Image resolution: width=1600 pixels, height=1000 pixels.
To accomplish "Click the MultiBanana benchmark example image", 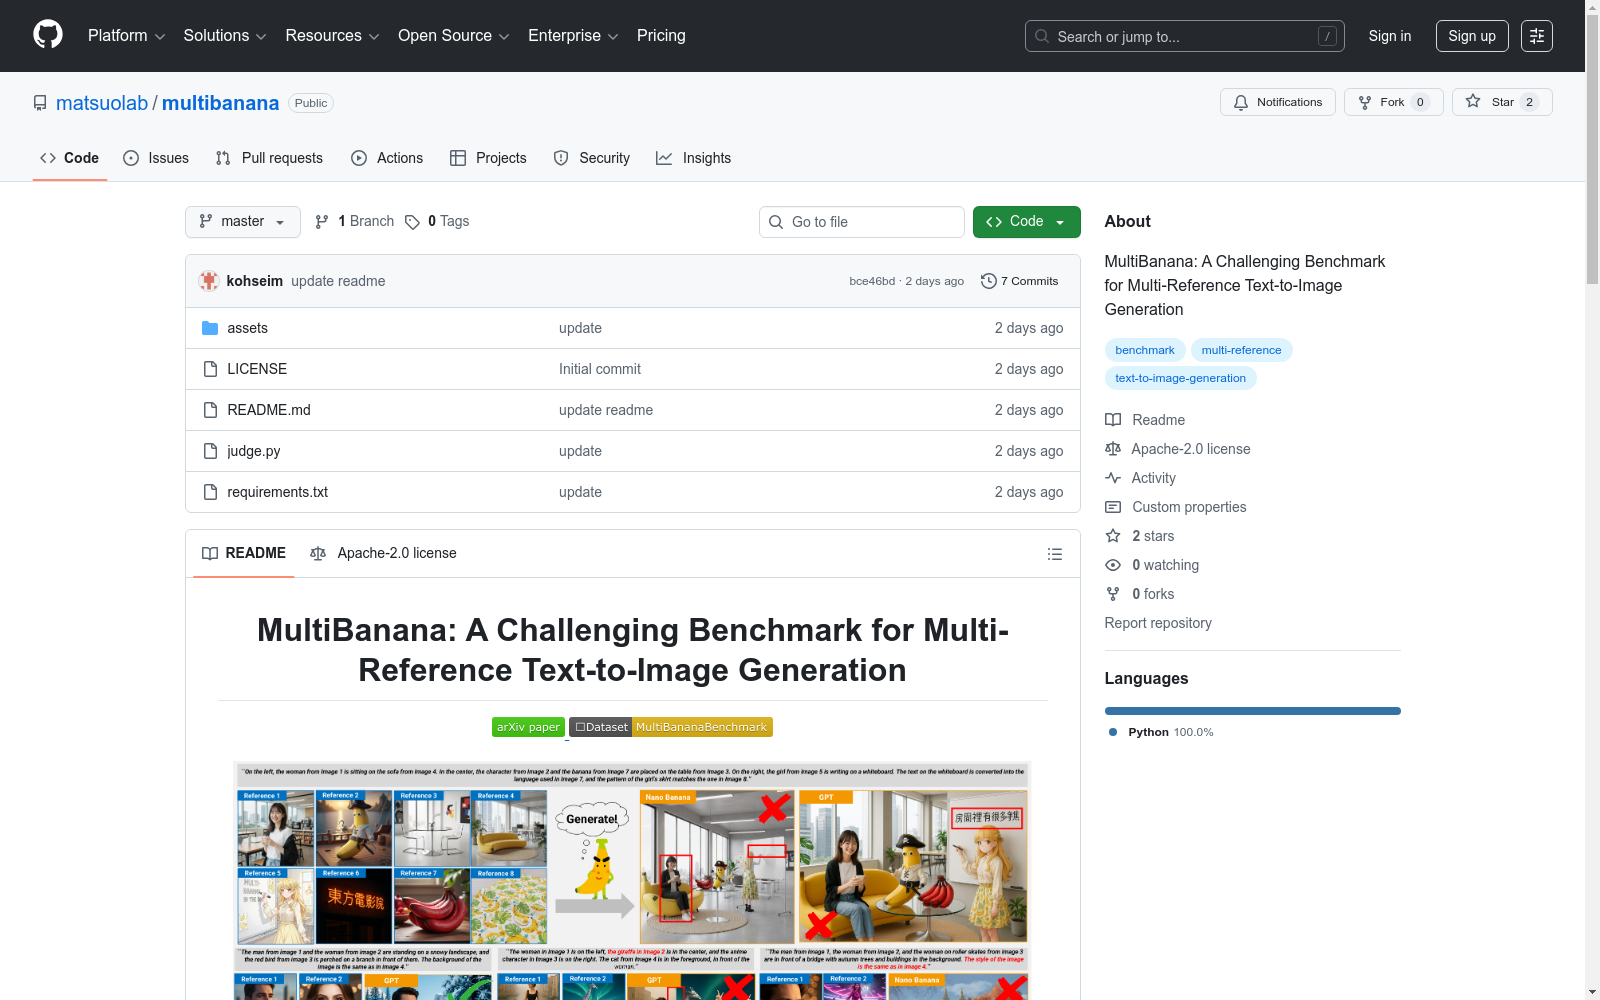I will (632, 880).
